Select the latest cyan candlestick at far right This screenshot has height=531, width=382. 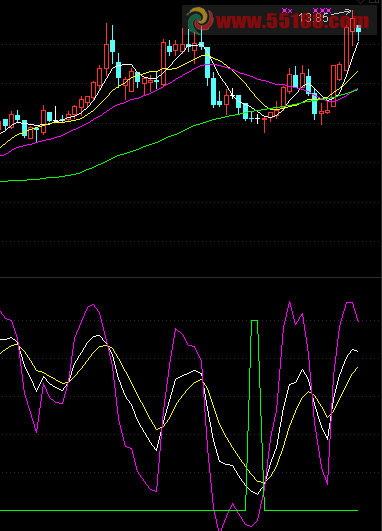(x=358, y=33)
